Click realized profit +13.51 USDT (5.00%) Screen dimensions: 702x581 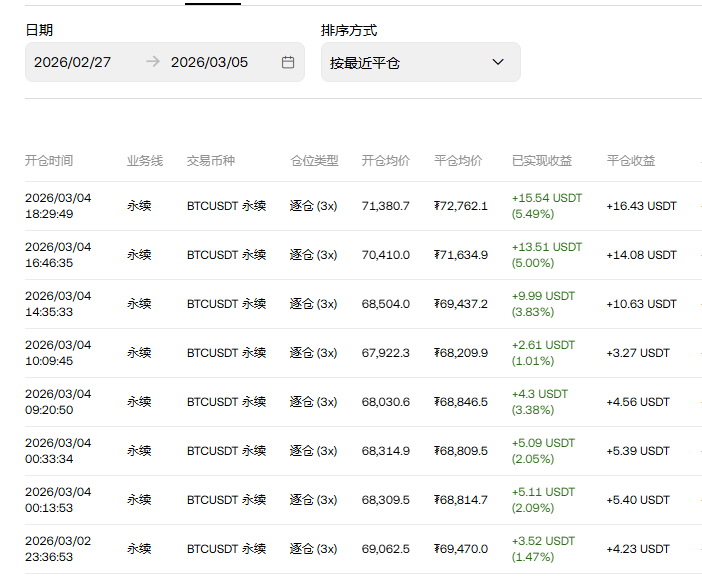pos(547,255)
